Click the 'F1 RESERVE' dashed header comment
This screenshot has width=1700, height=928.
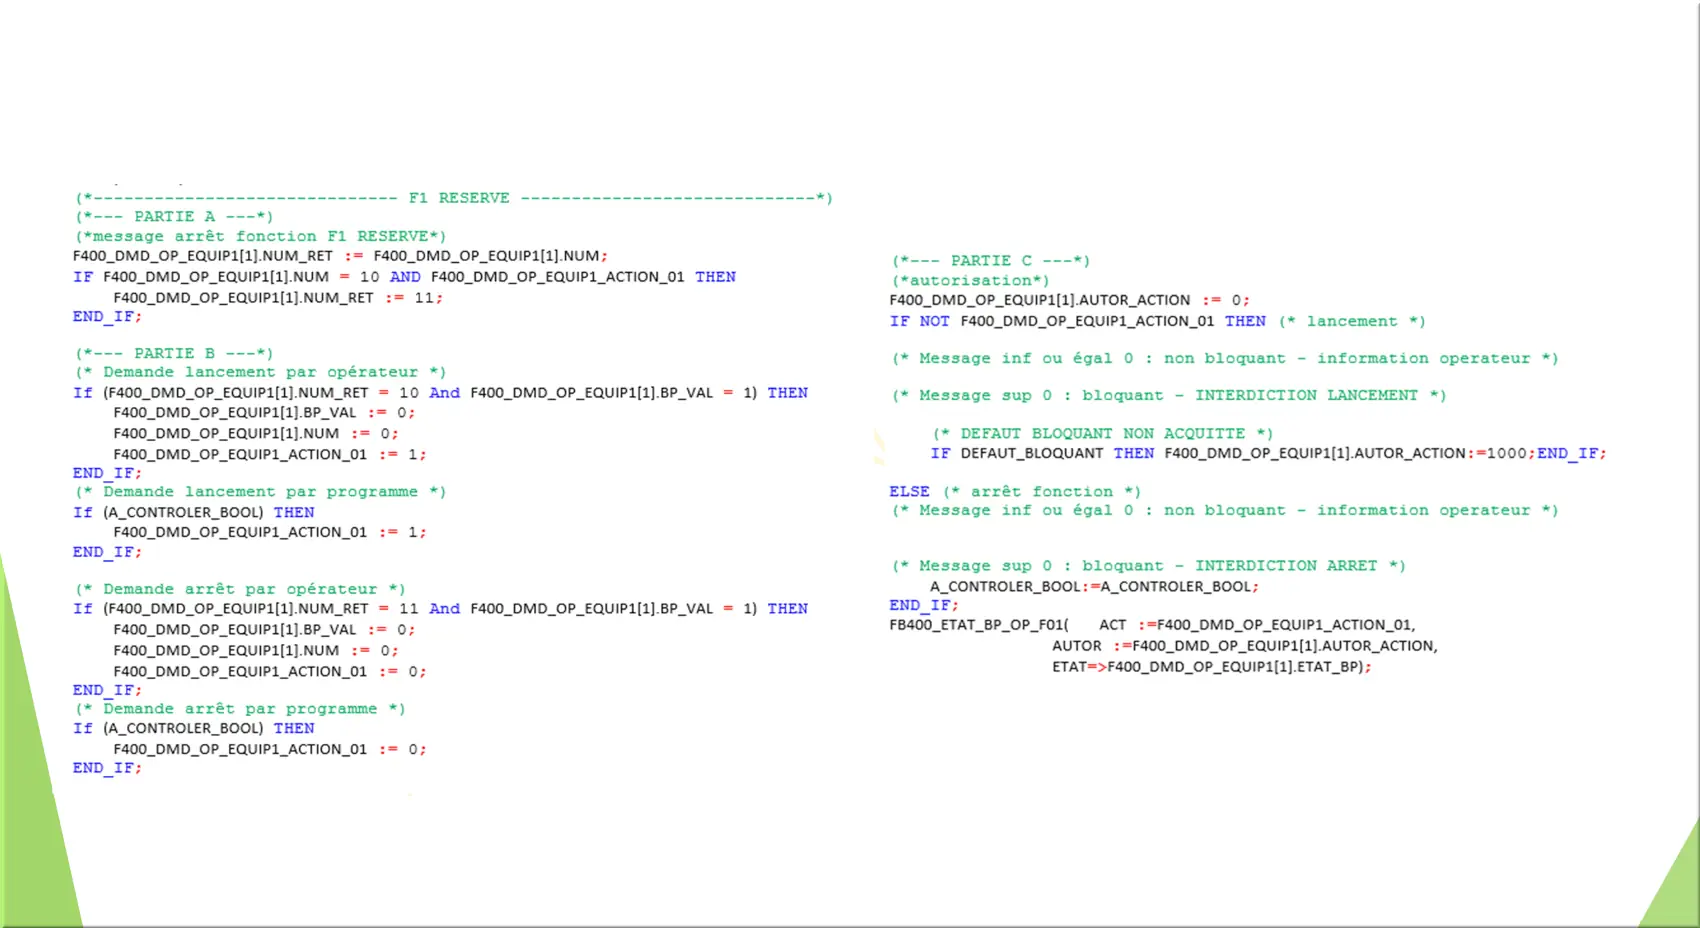click(x=454, y=198)
